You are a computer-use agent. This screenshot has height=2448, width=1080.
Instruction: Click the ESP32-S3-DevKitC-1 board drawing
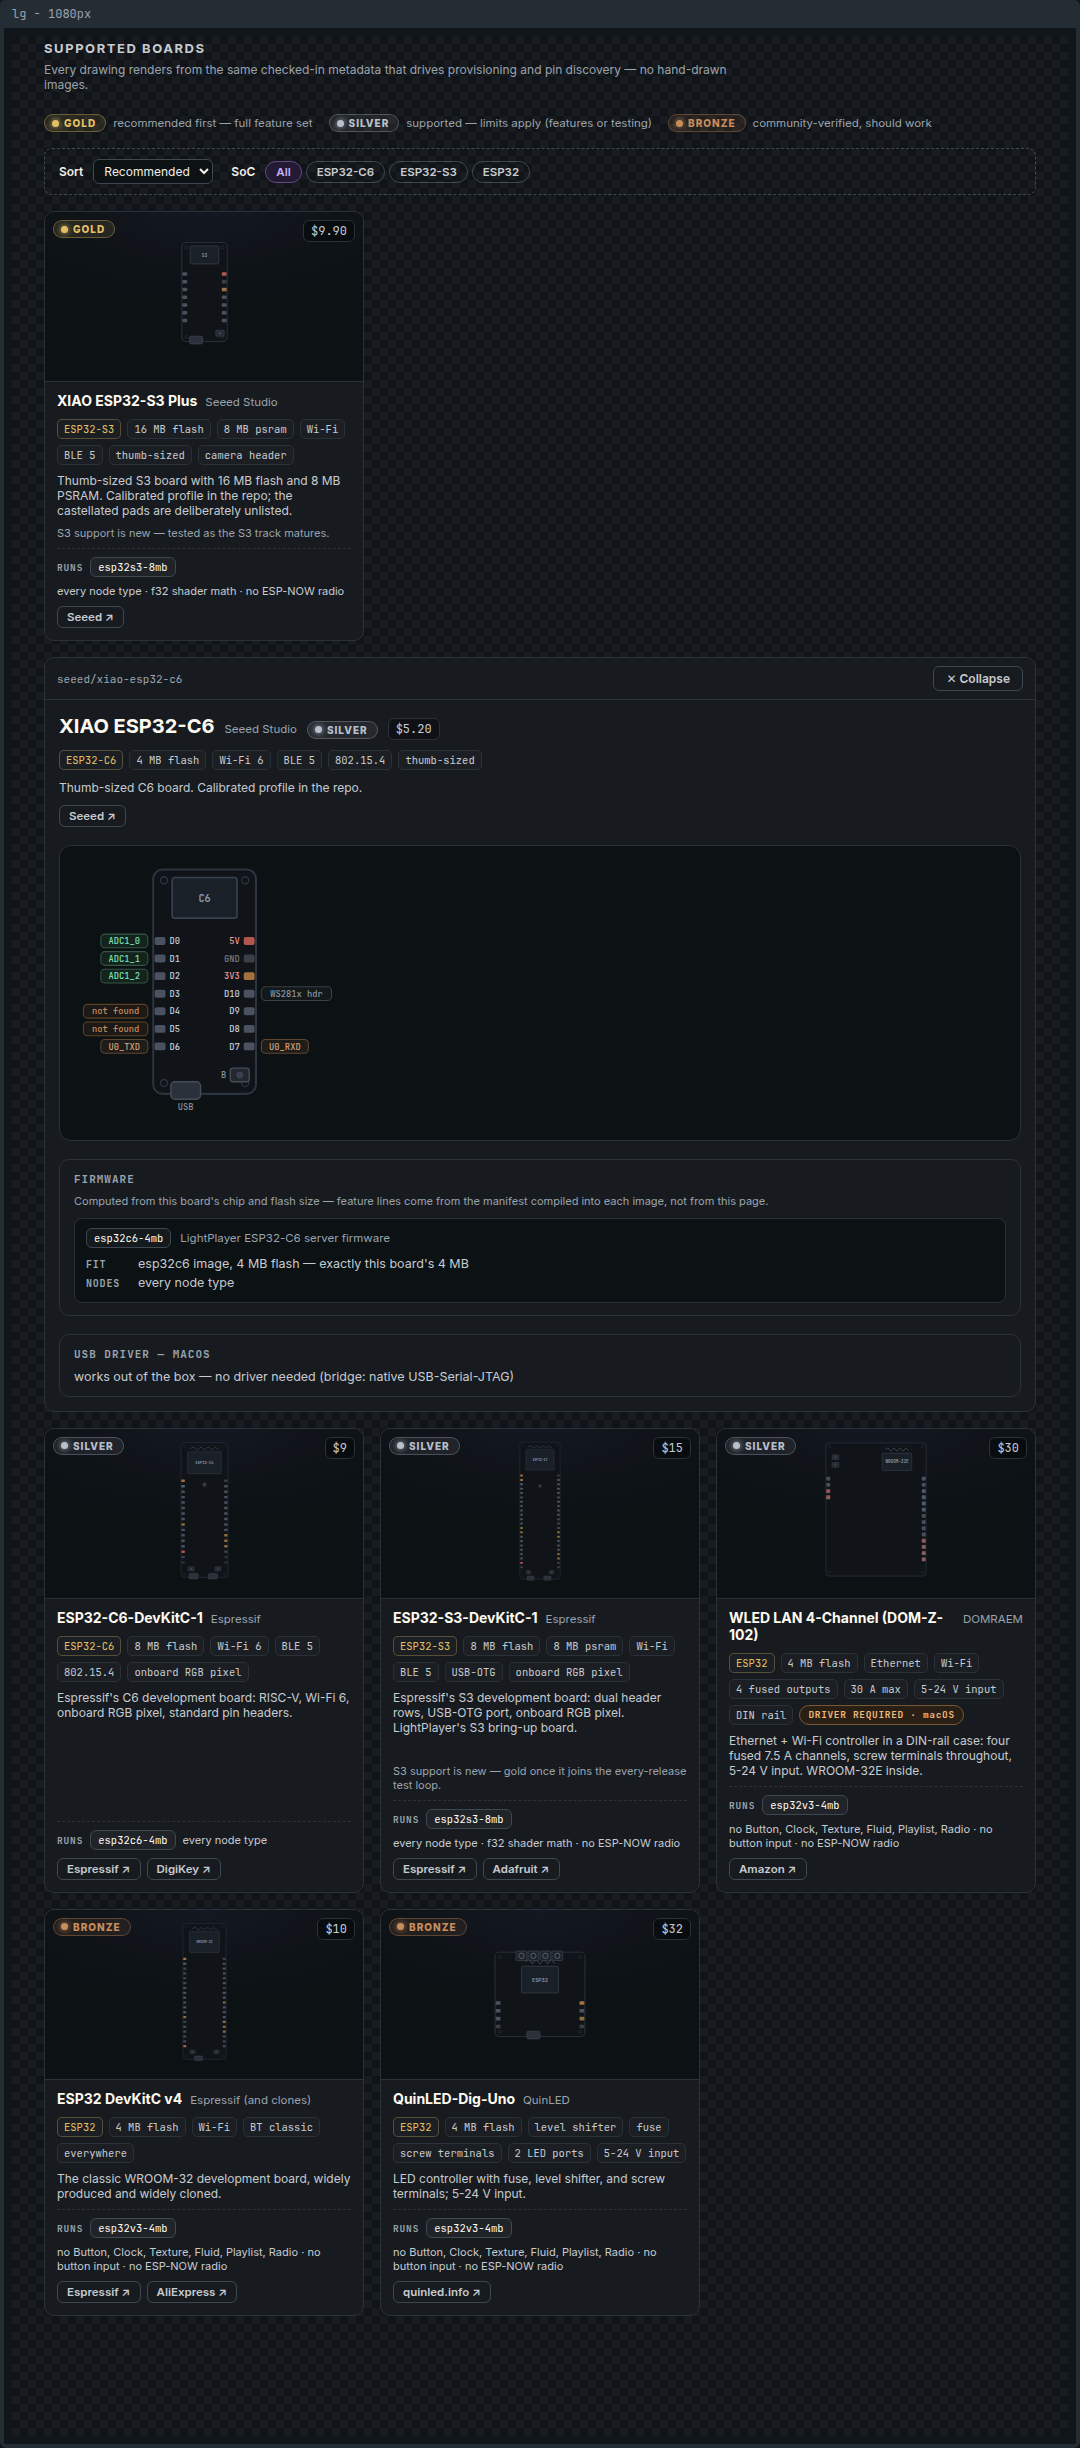540,1511
